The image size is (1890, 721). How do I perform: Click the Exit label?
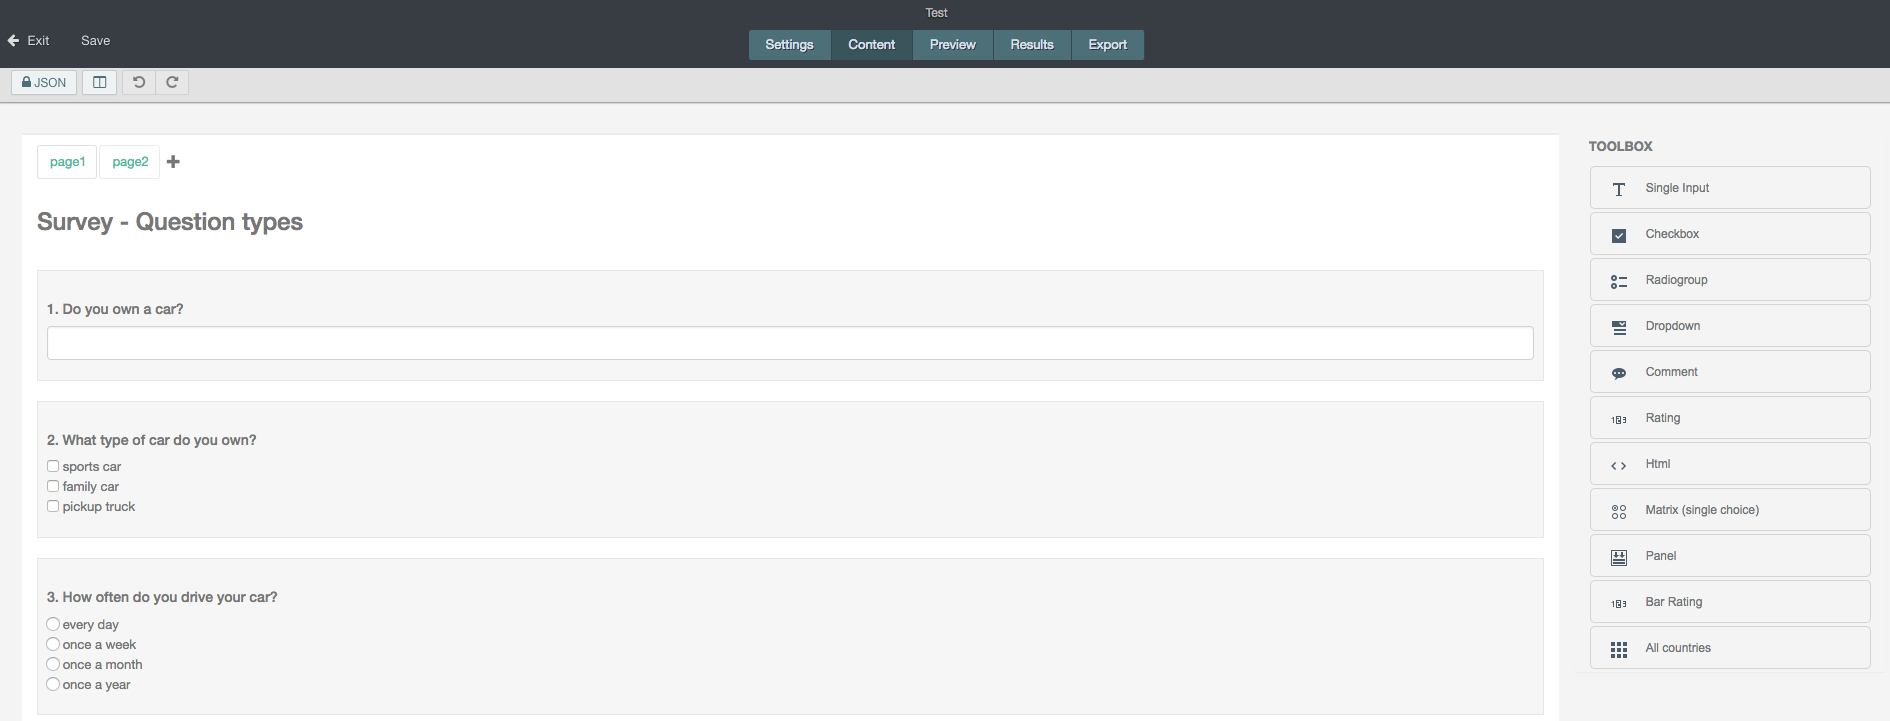pyautogui.click(x=38, y=41)
